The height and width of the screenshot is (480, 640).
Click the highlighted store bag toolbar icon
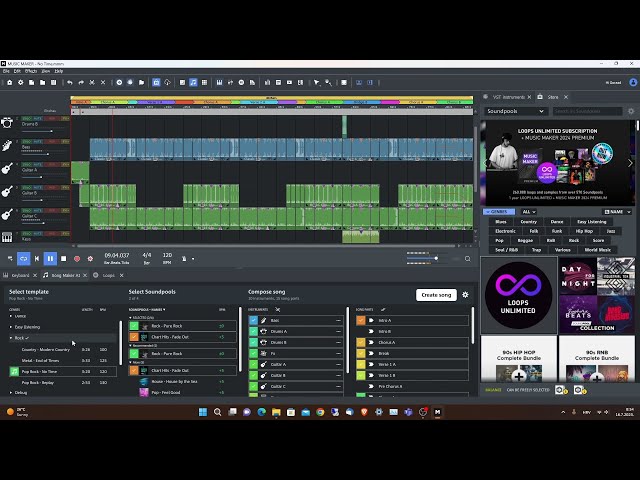click(x=156, y=82)
